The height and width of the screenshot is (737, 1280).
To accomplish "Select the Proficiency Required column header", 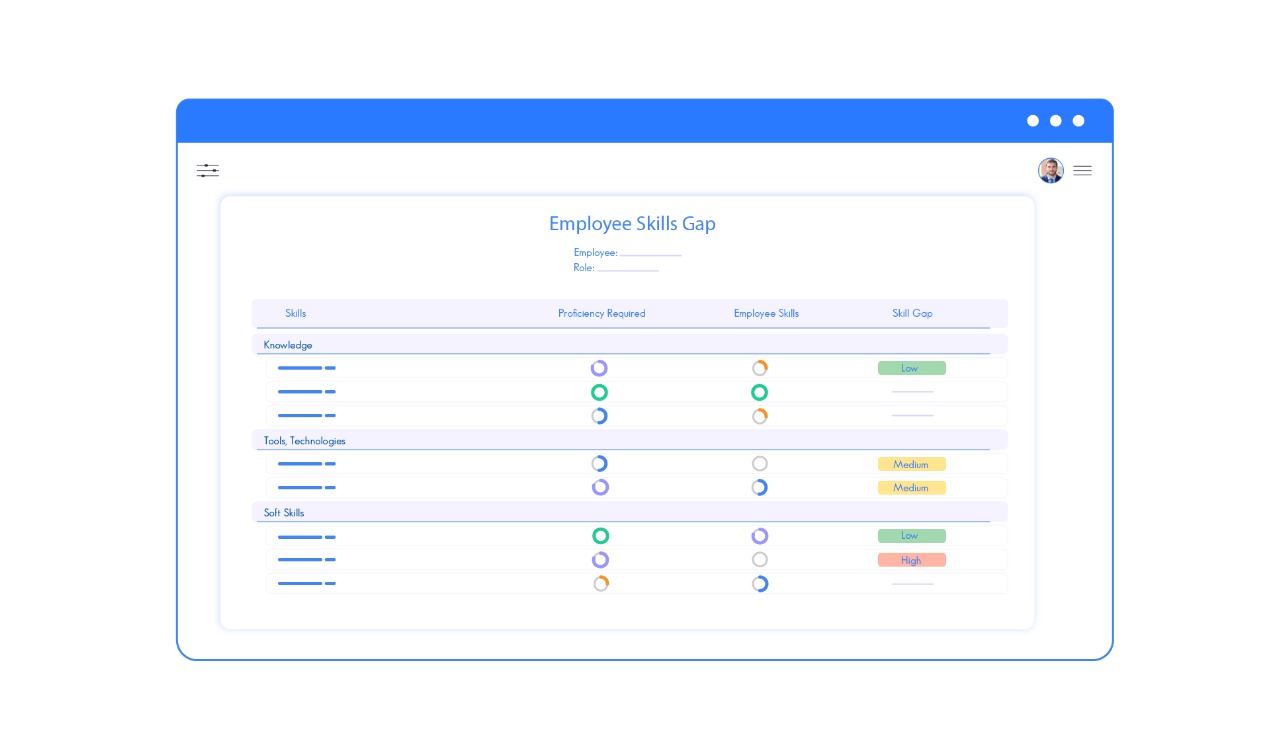I will click(x=601, y=313).
